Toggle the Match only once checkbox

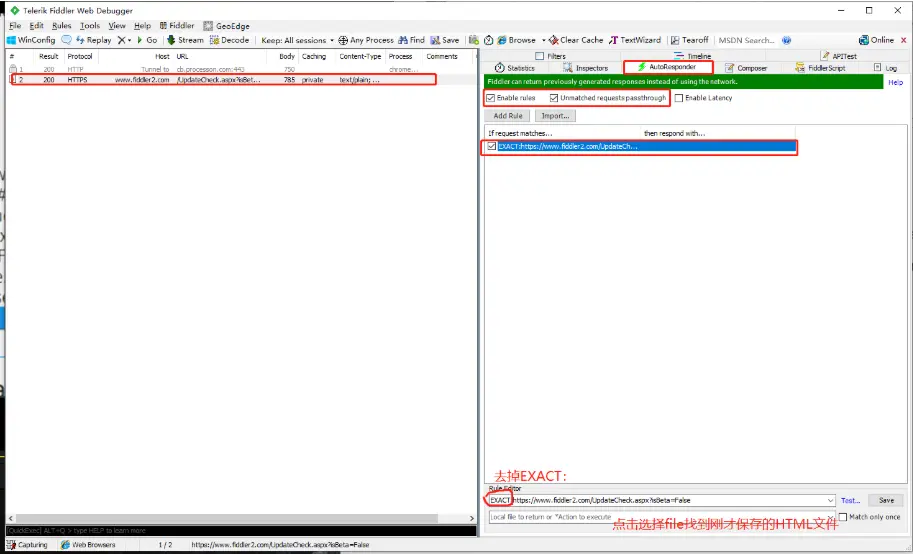click(x=843, y=517)
